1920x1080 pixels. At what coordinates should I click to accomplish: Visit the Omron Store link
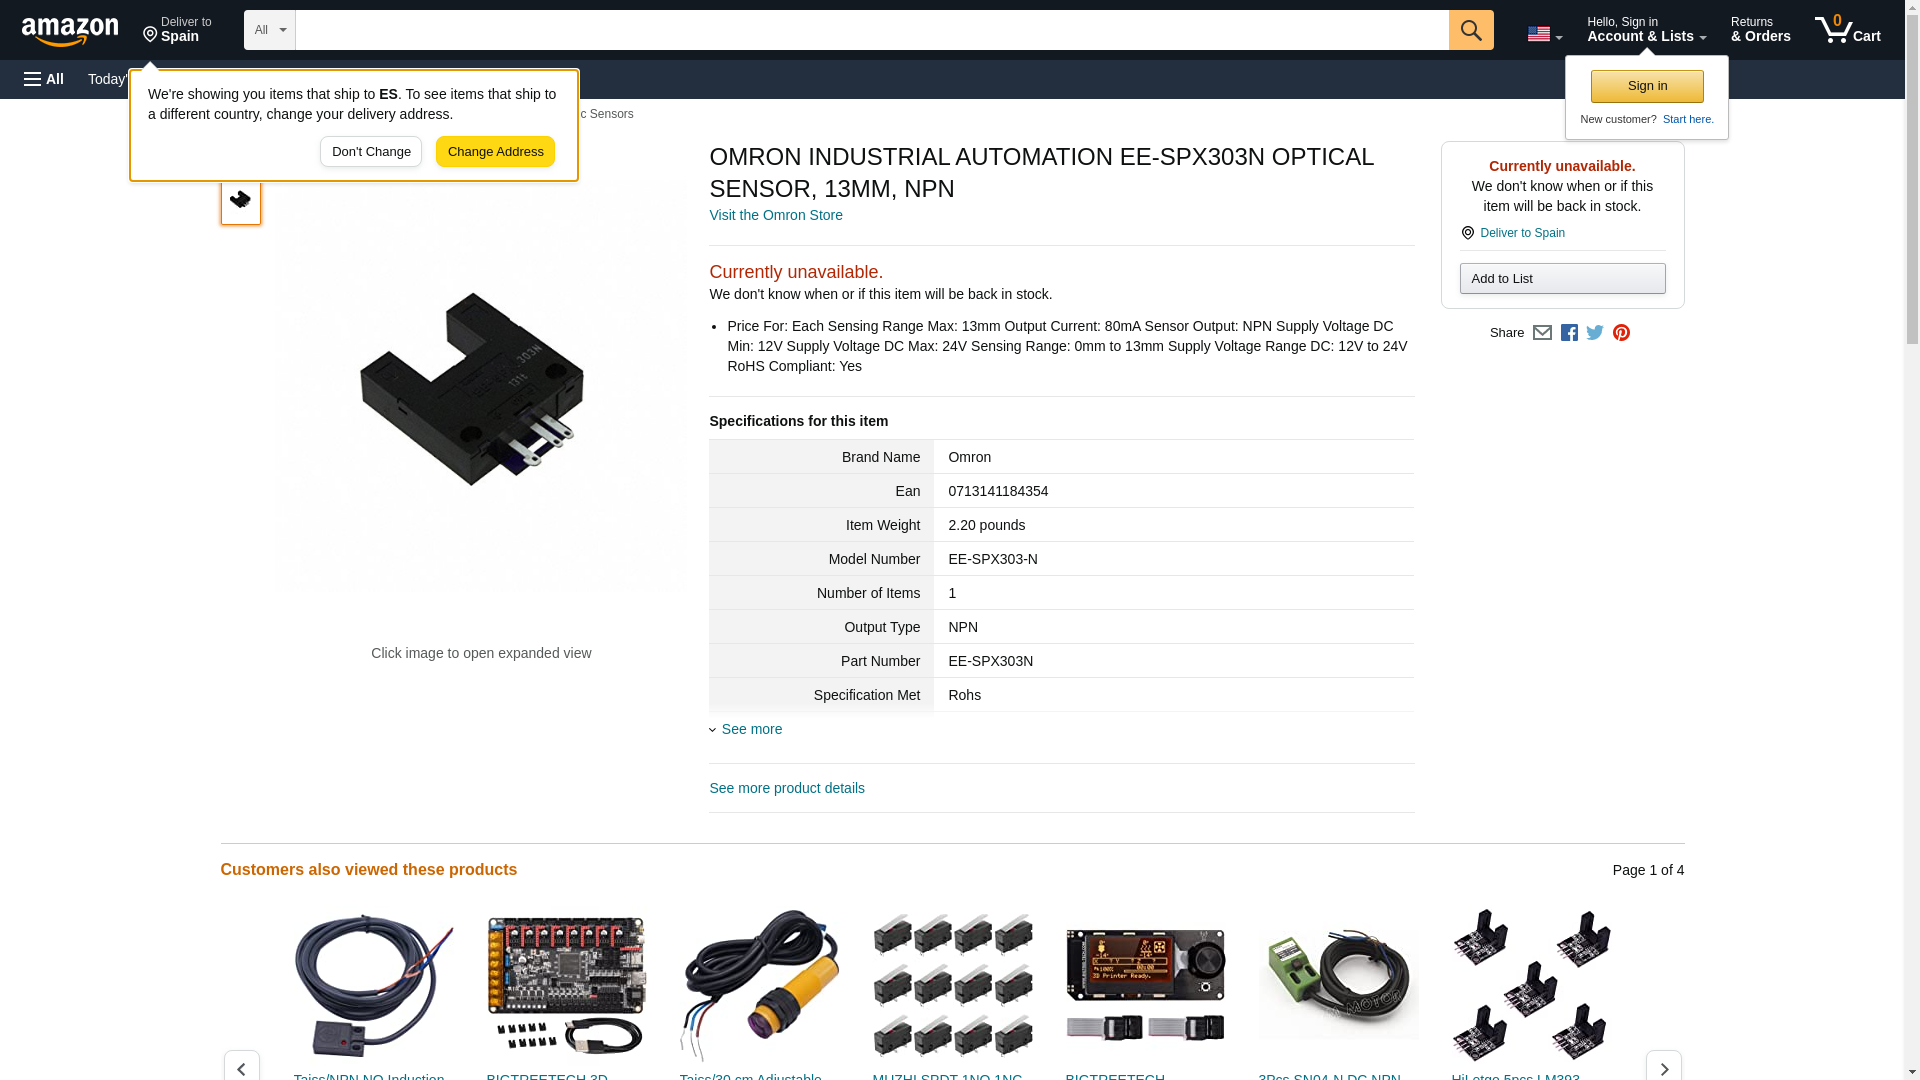coord(776,215)
